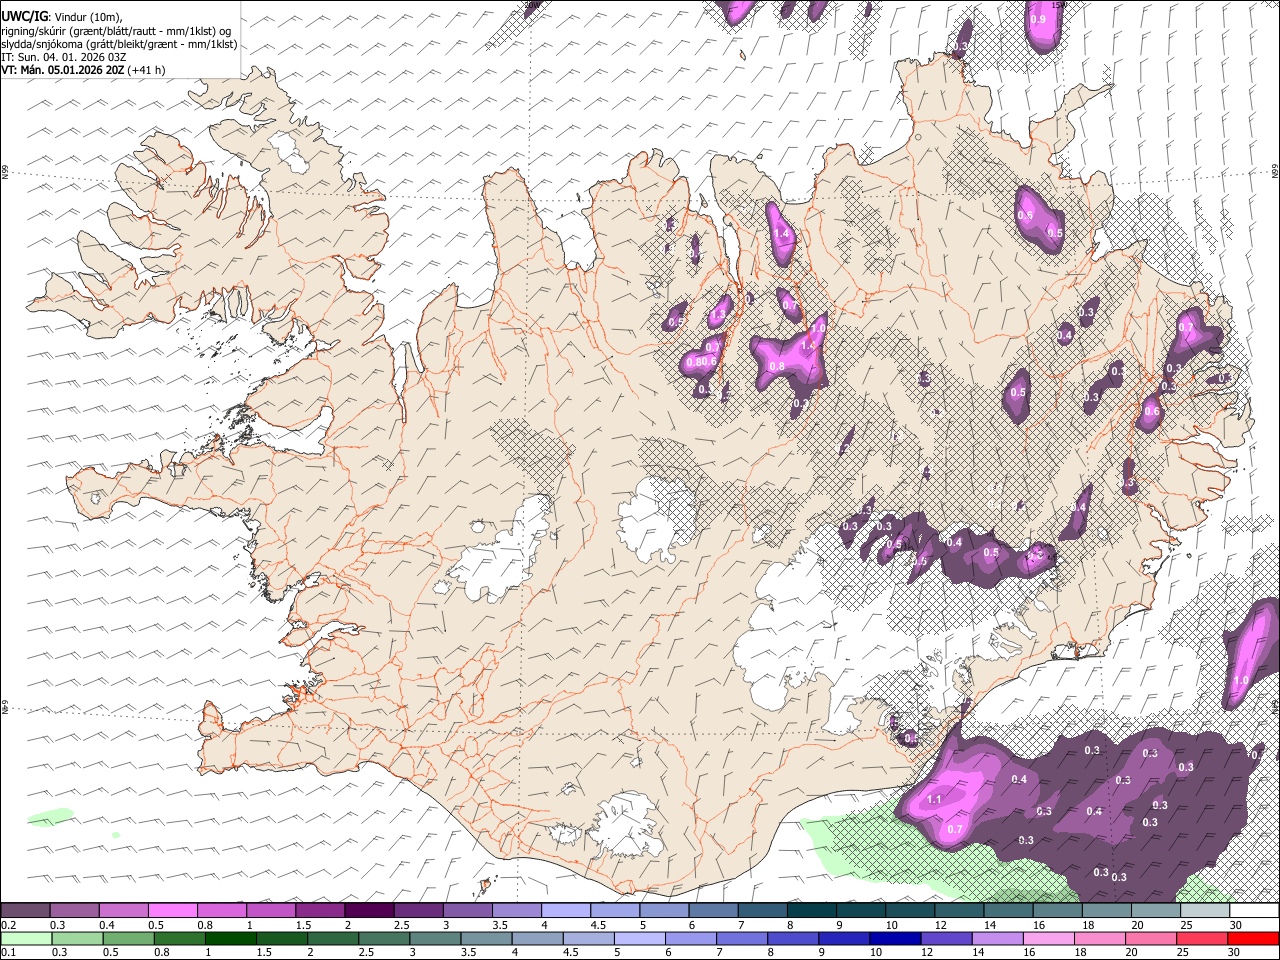The height and width of the screenshot is (960, 1280).
Task: Pick the lower legend swatch between 25 and 30
Action: tap(1202, 938)
